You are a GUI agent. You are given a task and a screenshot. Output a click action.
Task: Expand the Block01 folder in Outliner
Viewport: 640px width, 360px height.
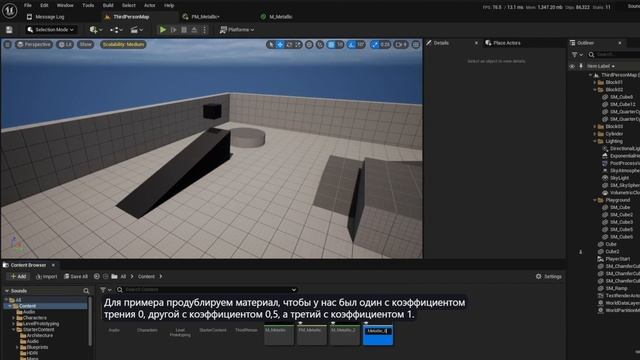[x=595, y=82]
